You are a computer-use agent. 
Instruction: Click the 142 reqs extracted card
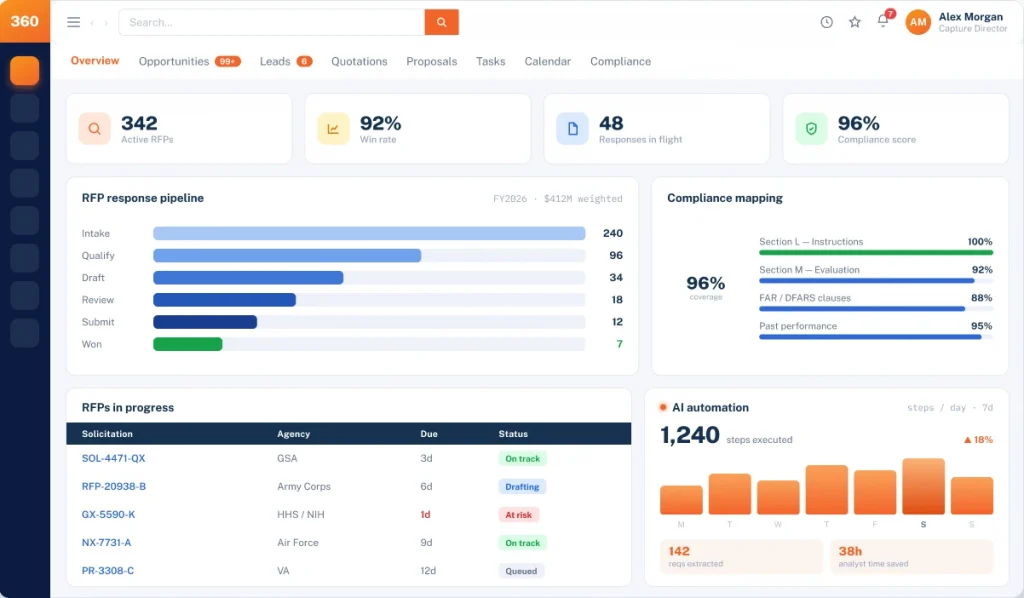[741, 556]
